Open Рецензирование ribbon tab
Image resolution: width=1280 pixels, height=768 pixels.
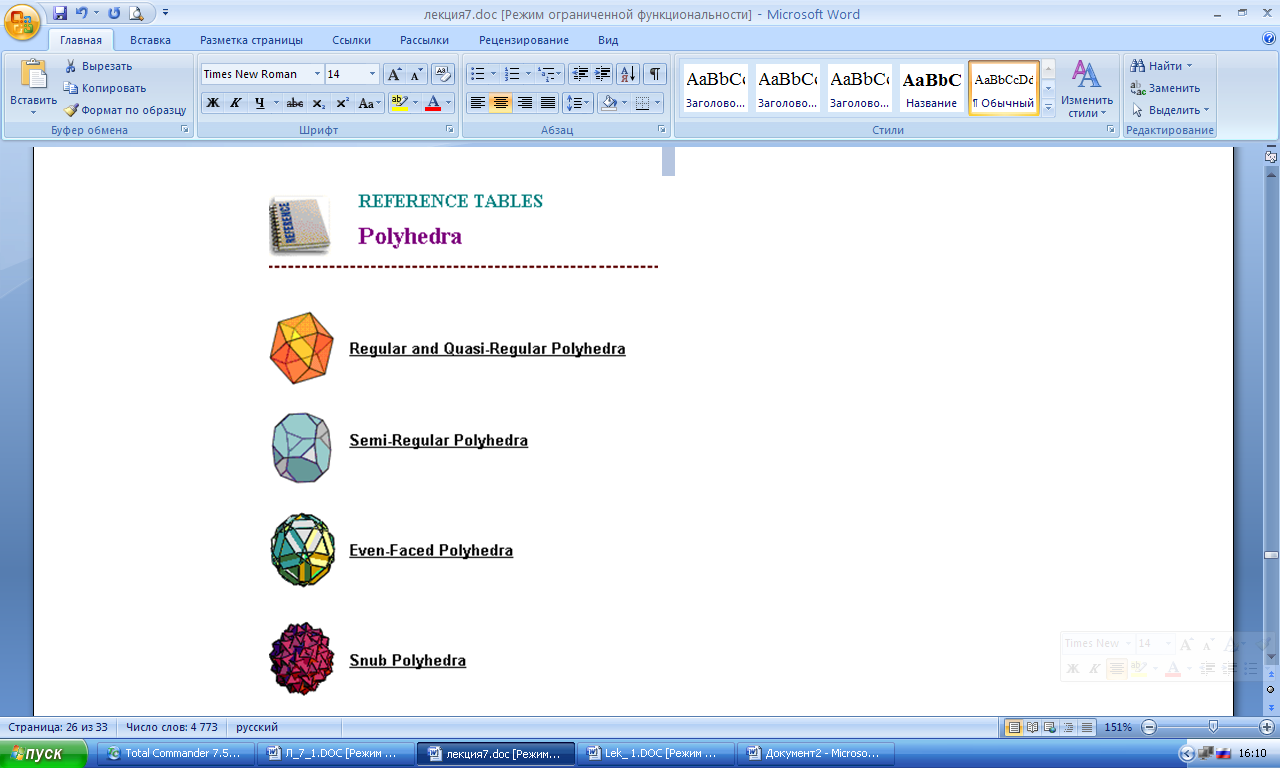click(524, 40)
